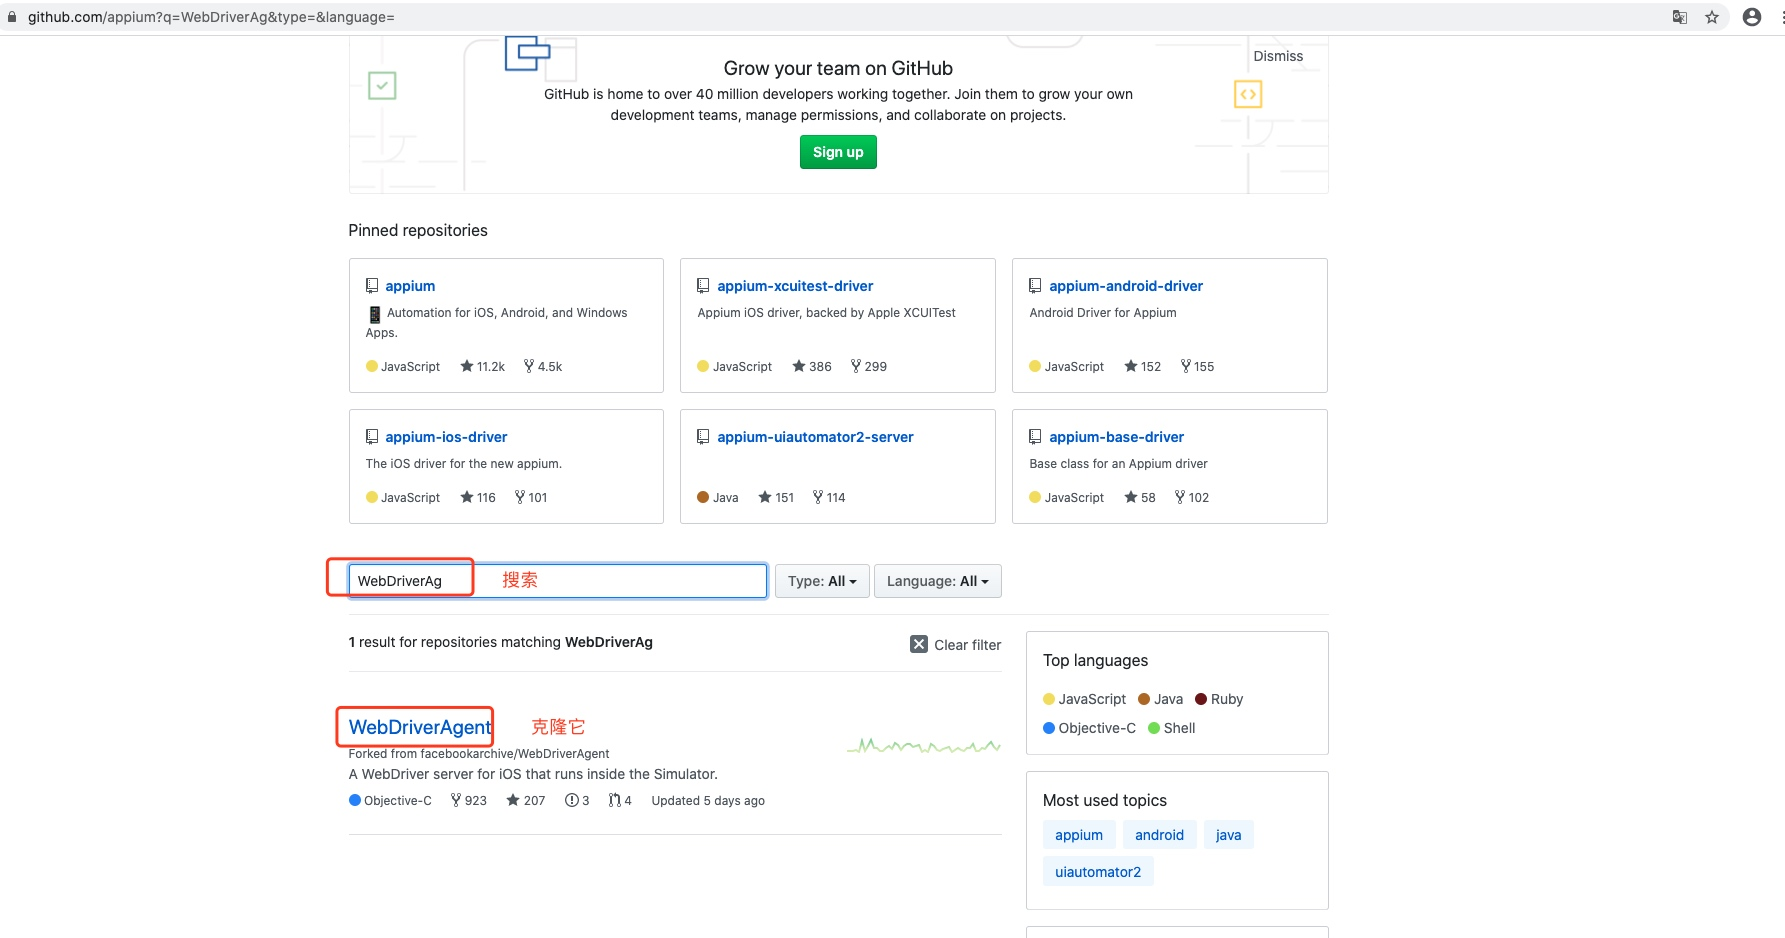The height and width of the screenshot is (938, 1785).
Task: View the 155 forks of appium-android-driver
Action: (x=1197, y=367)
